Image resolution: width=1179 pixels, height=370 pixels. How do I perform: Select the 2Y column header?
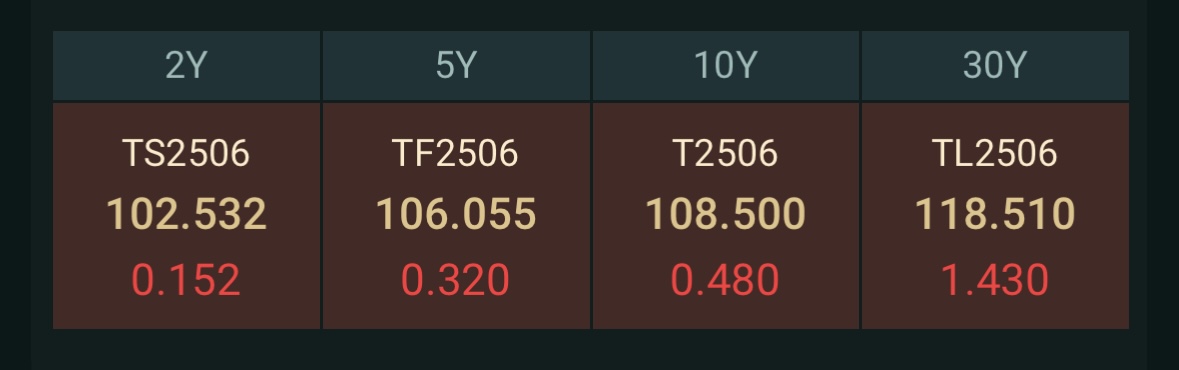click(186, 65)
